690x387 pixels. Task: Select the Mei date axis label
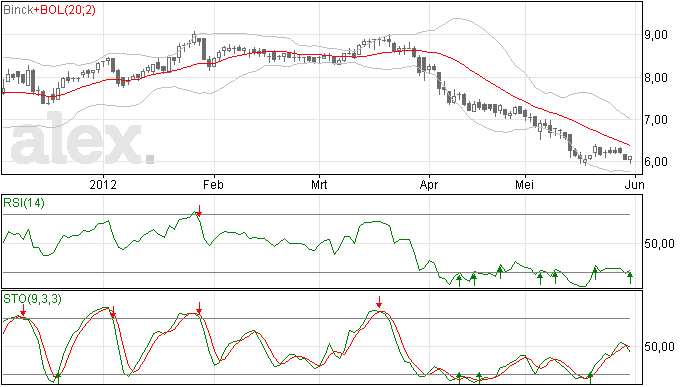tap(525, 184)
